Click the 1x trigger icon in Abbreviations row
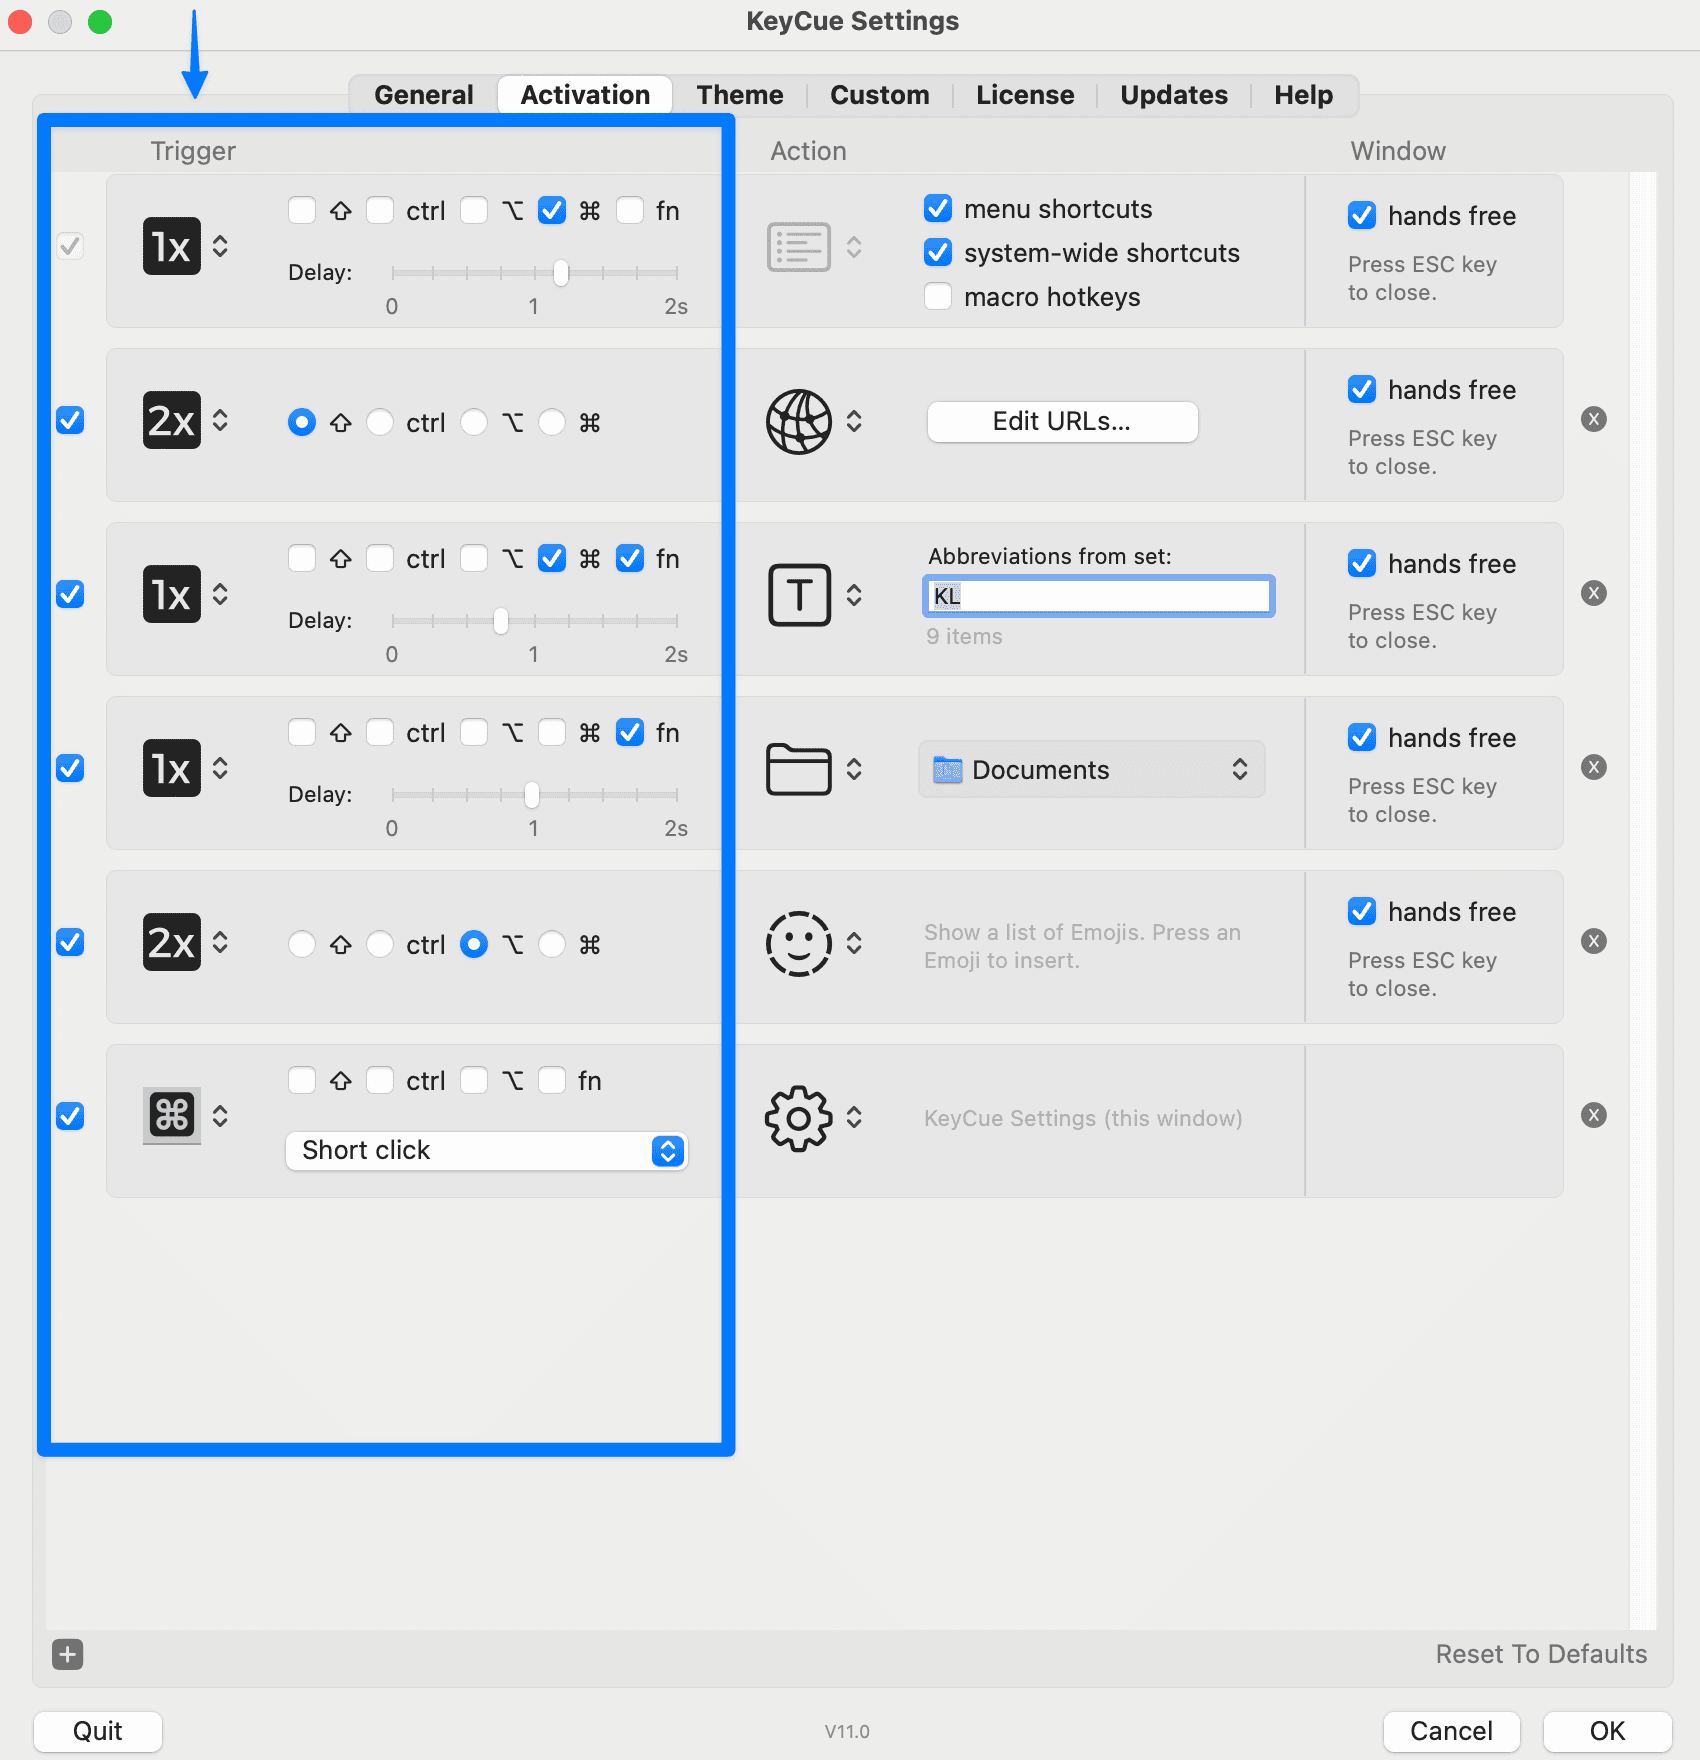Viewport: 1700px width, 1760px height. (x=172, y=594)
